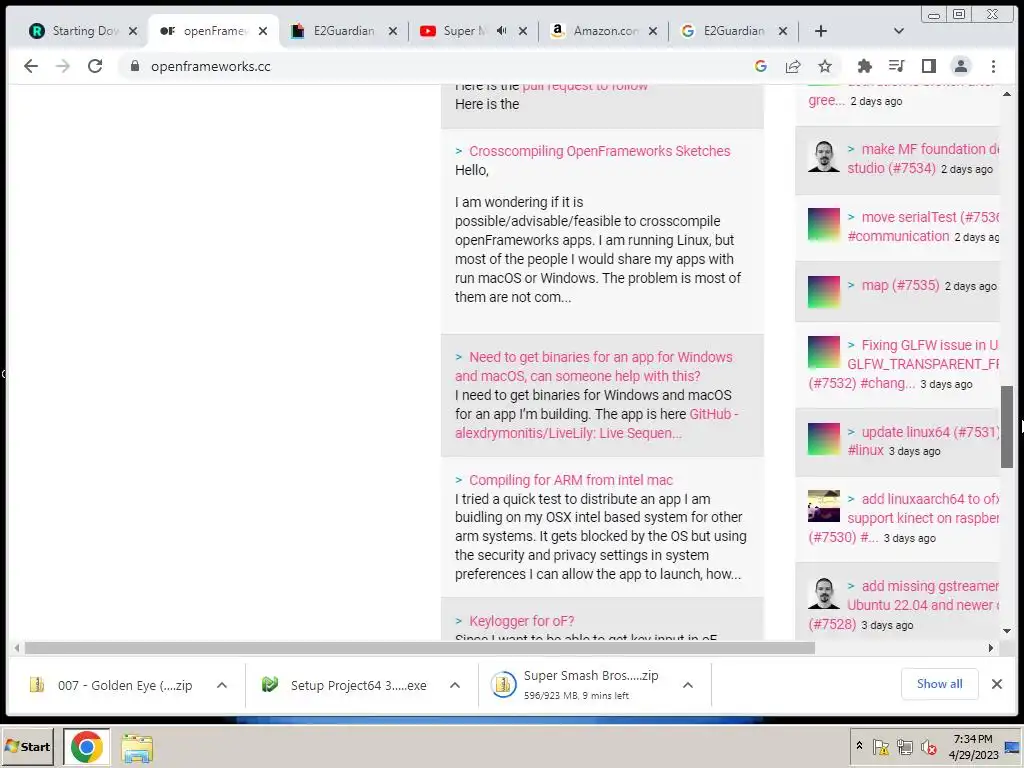Click the page vertical scrollbar thumb
1024x768 pixels.
(1007, 426)
